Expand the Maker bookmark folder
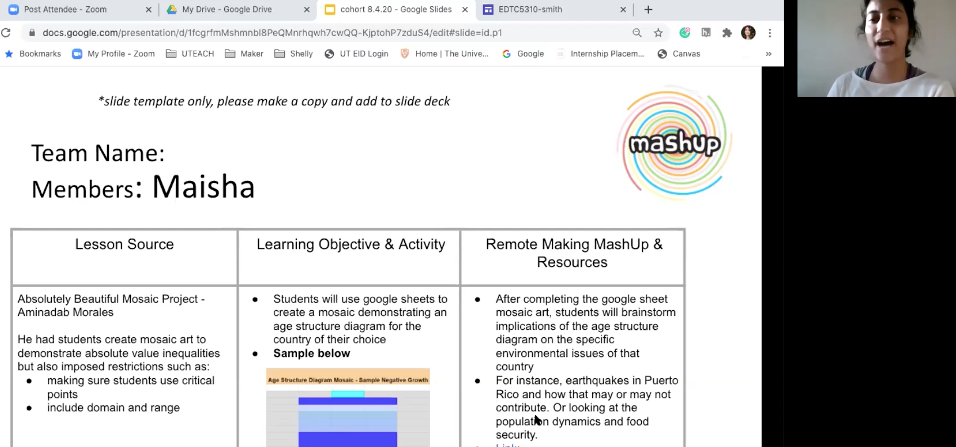This screenshot has width=956, height=447. click(244, 54)
